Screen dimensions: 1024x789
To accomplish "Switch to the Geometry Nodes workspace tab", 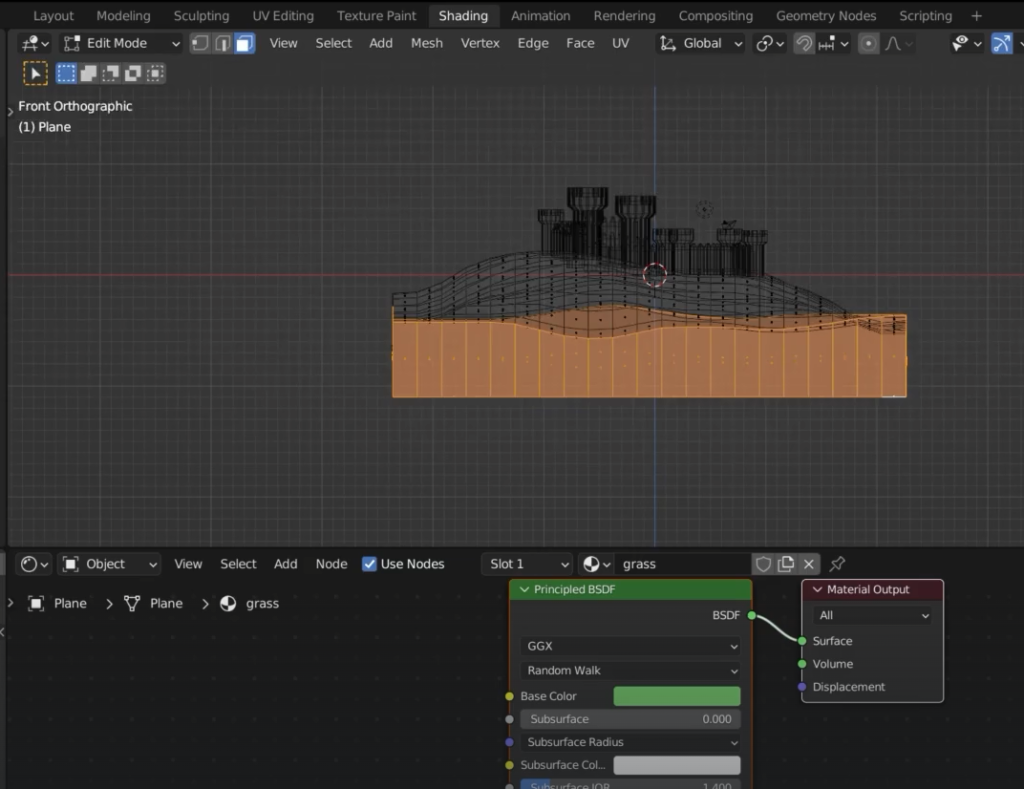I will [825, 16].
